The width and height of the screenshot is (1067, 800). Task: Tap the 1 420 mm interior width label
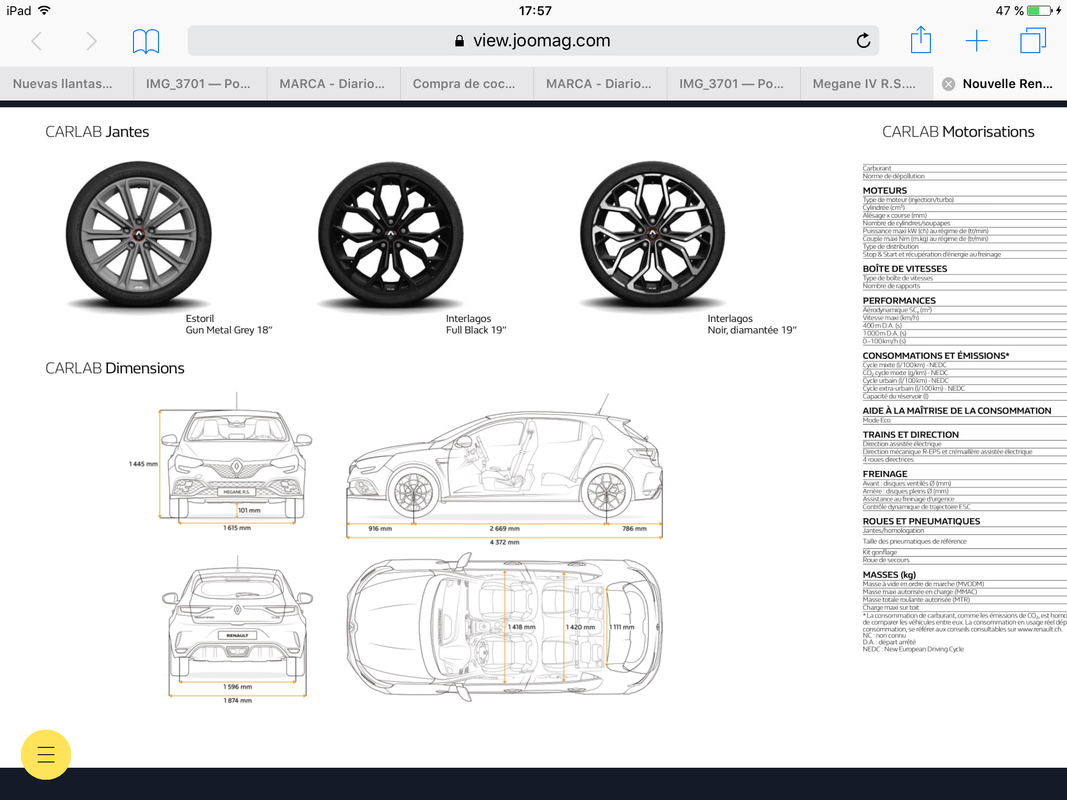(x=580, y=627)
